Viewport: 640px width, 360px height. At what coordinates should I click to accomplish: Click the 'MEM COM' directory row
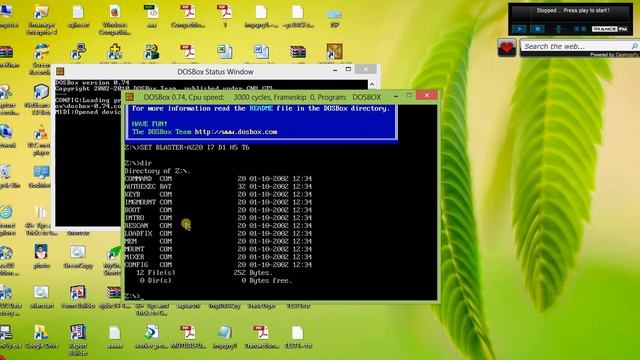(x=218, y=241)
